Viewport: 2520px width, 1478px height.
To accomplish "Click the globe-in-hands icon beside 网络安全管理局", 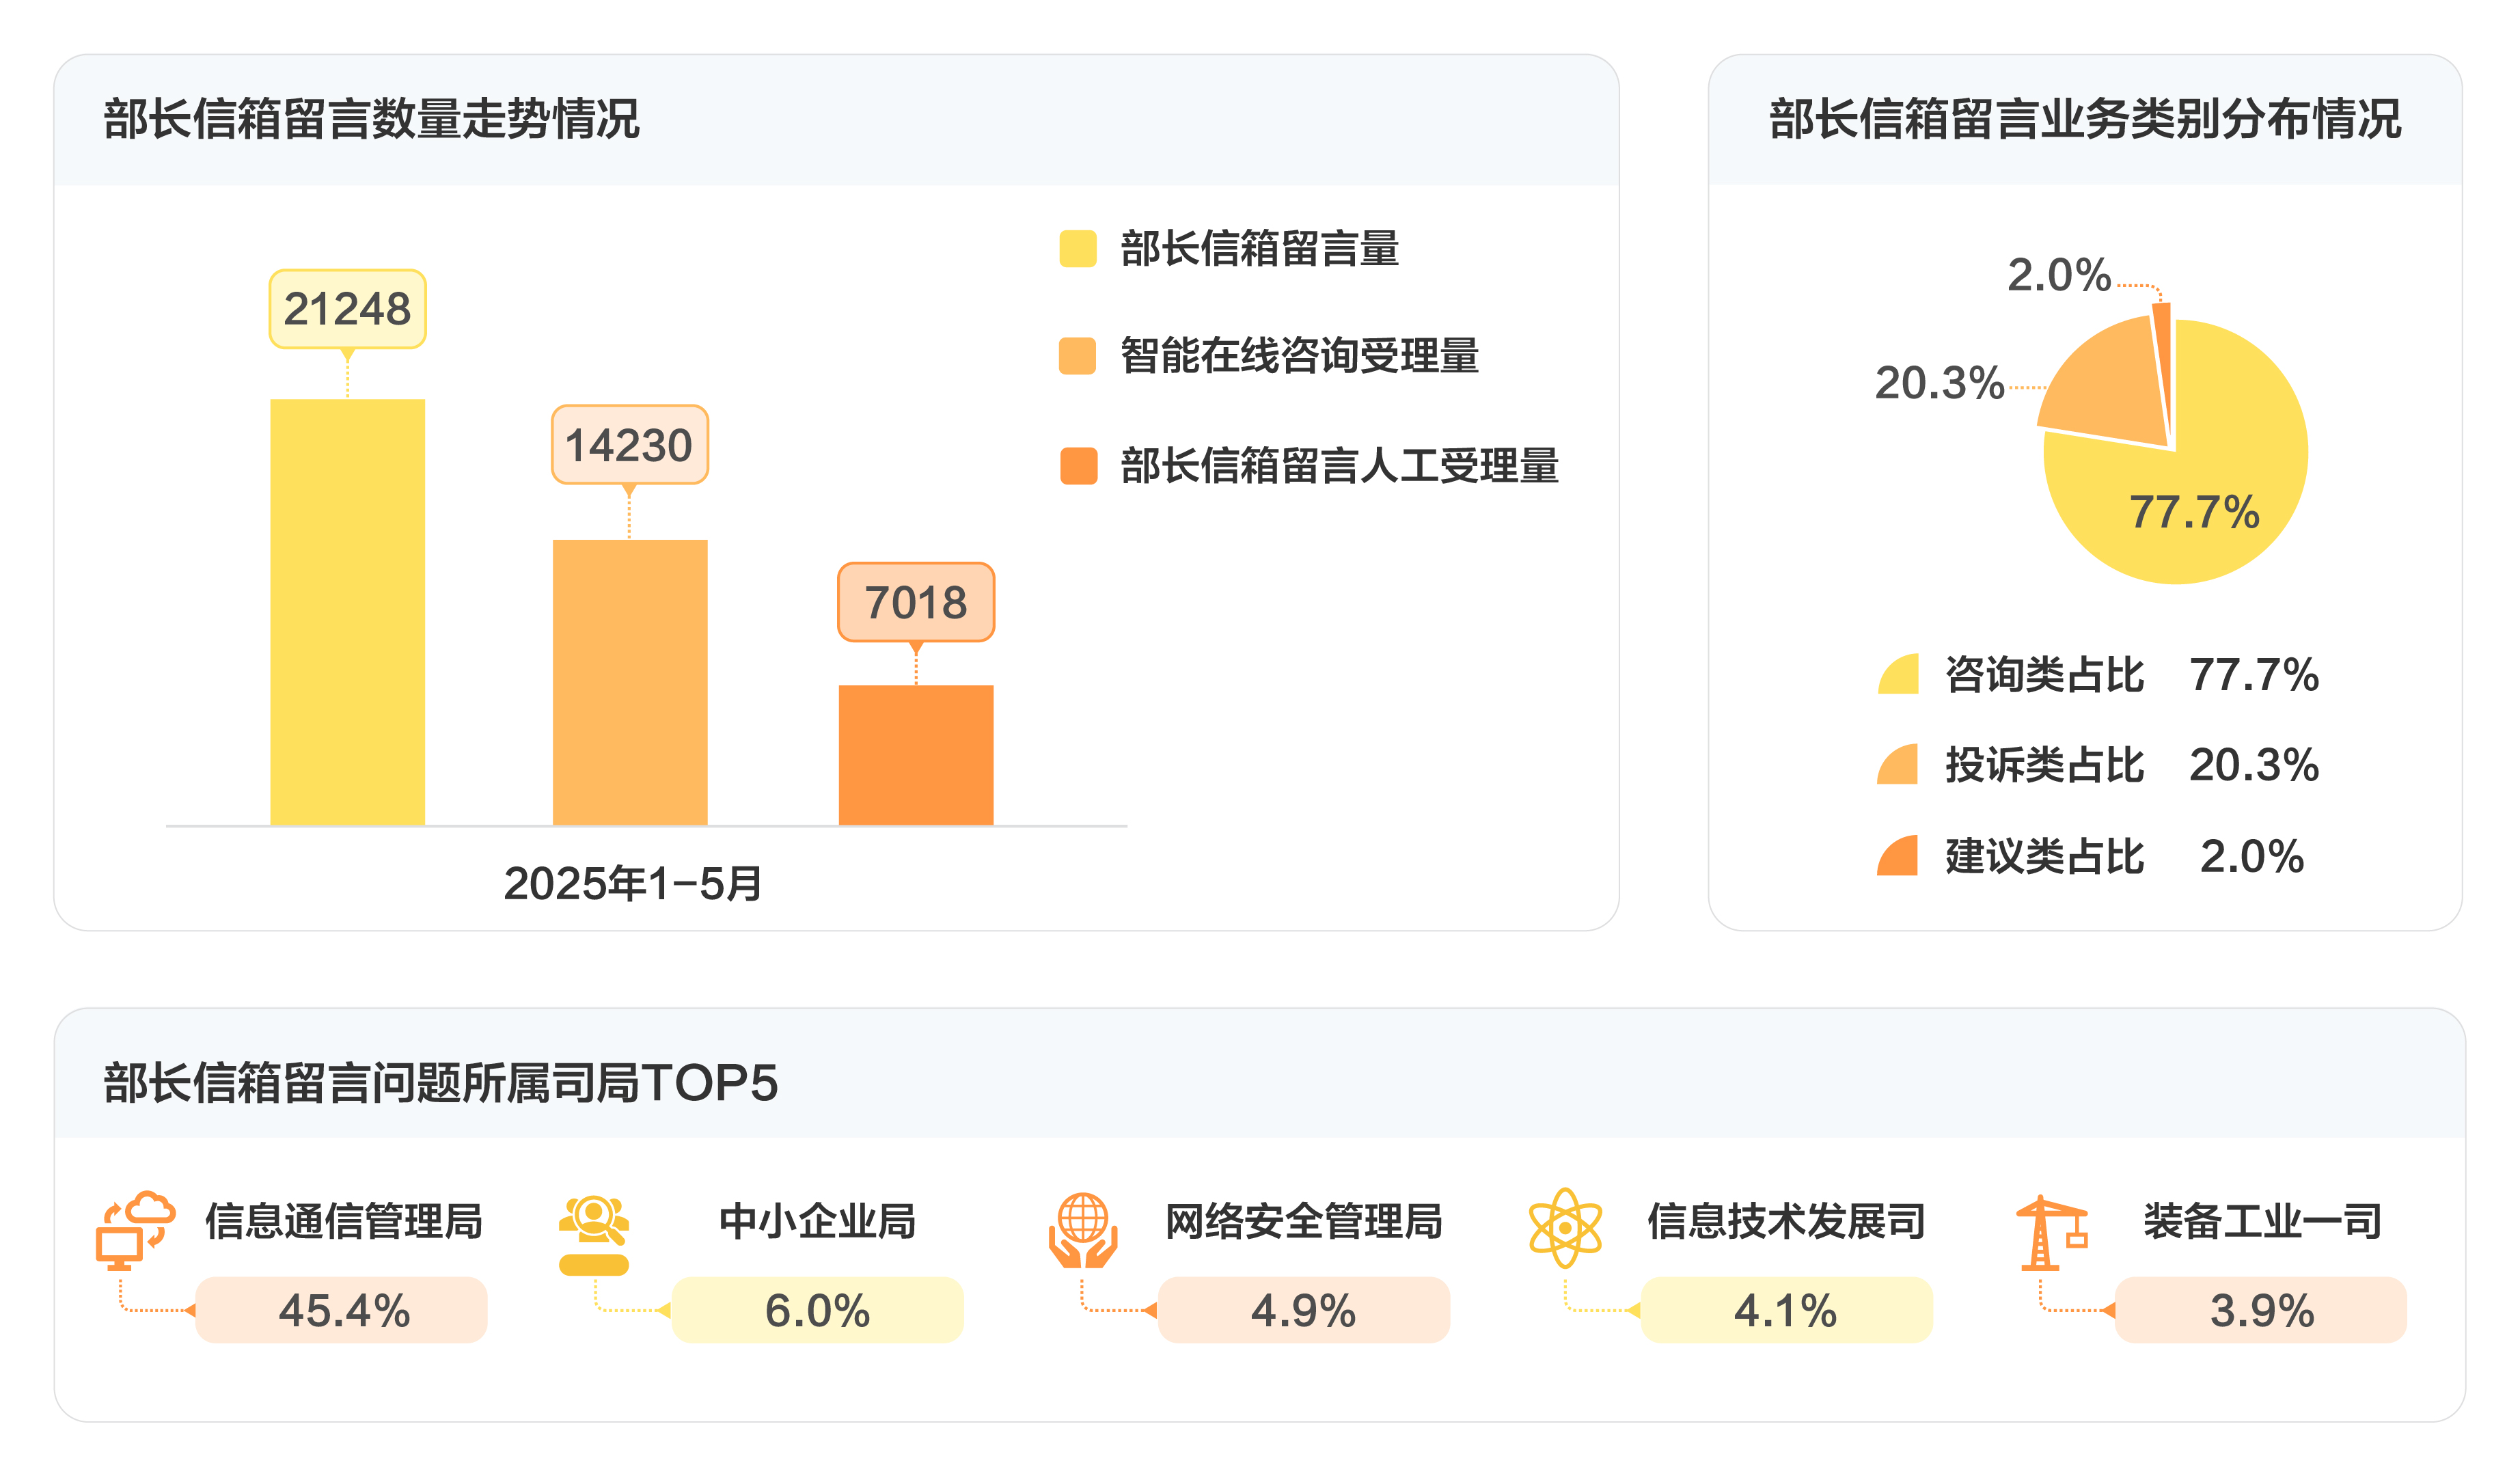I will (1083, 1230).
